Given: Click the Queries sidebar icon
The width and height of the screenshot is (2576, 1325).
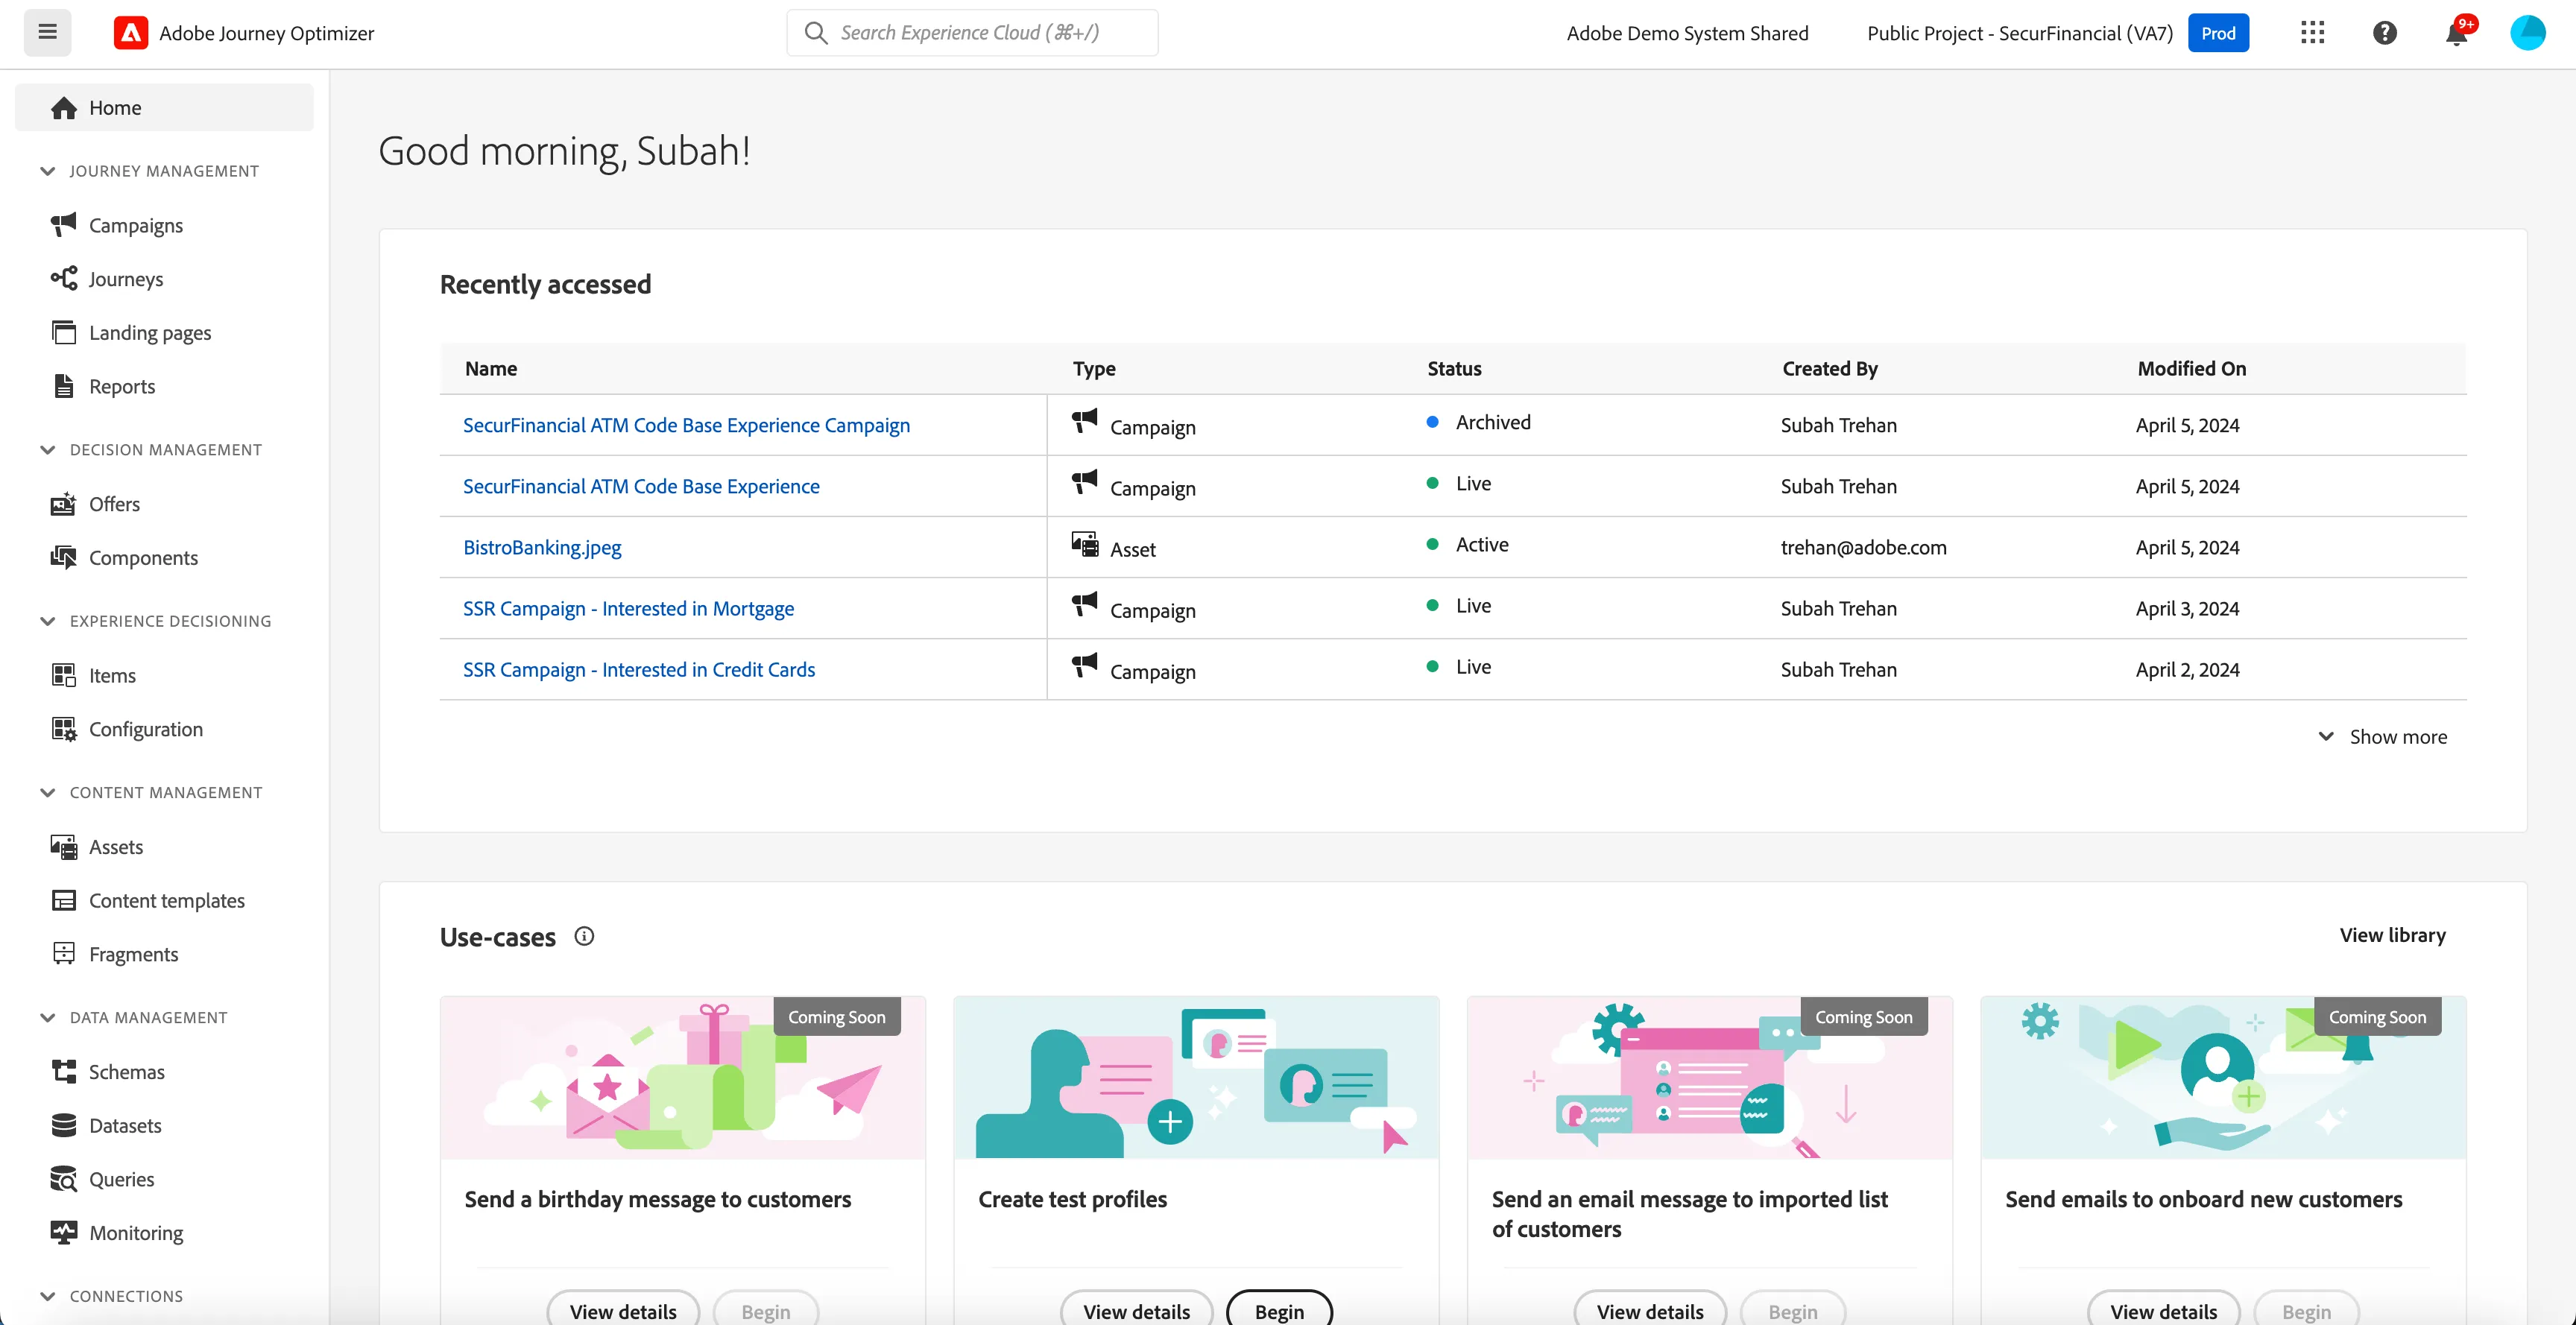Looking at the screenshot, I should point(63,1179).
